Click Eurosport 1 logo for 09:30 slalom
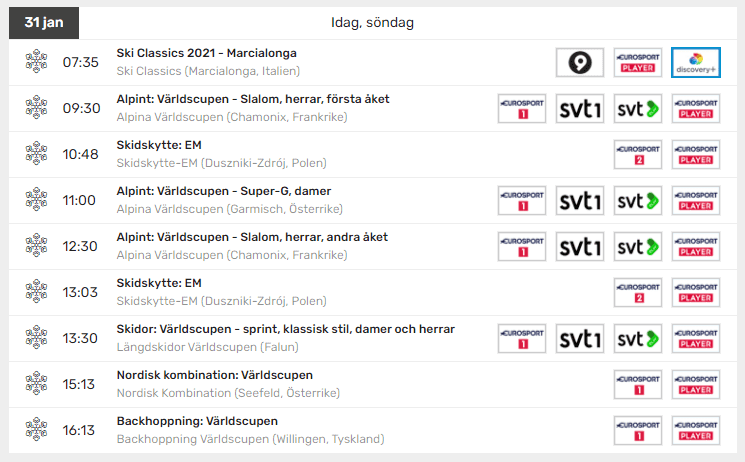 (522, 108)
